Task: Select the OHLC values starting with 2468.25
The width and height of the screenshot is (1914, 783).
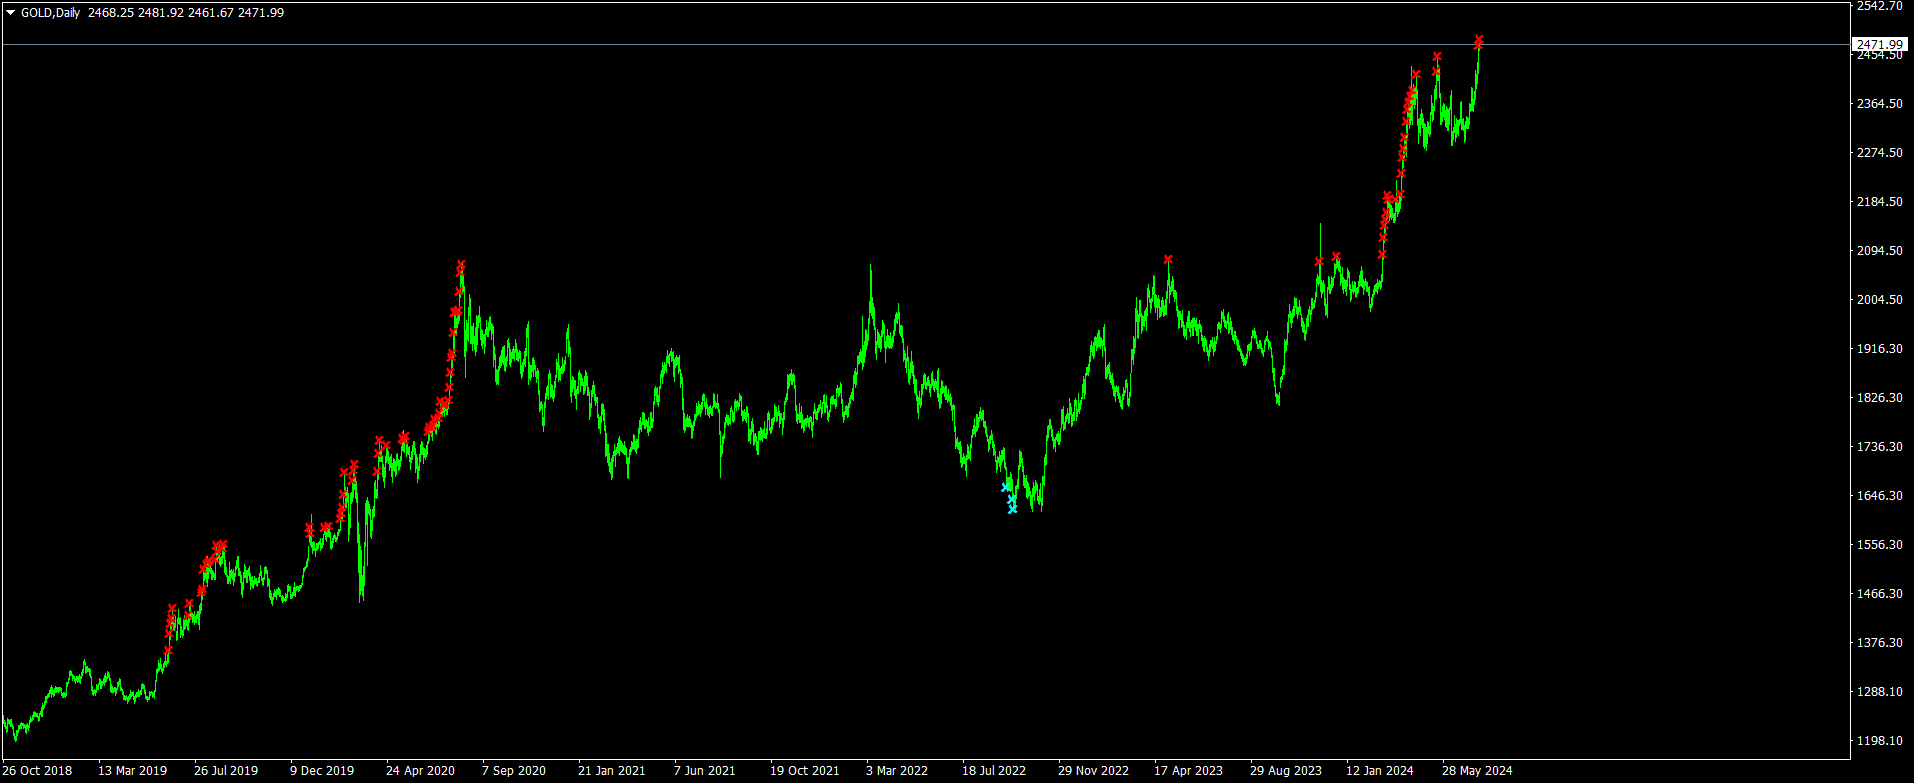Action: (x=186, y=13)
